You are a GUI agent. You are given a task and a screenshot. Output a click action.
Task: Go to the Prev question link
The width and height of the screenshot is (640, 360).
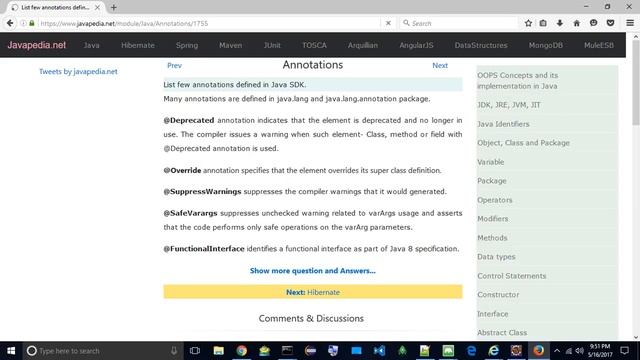click(x=174, y=65)
